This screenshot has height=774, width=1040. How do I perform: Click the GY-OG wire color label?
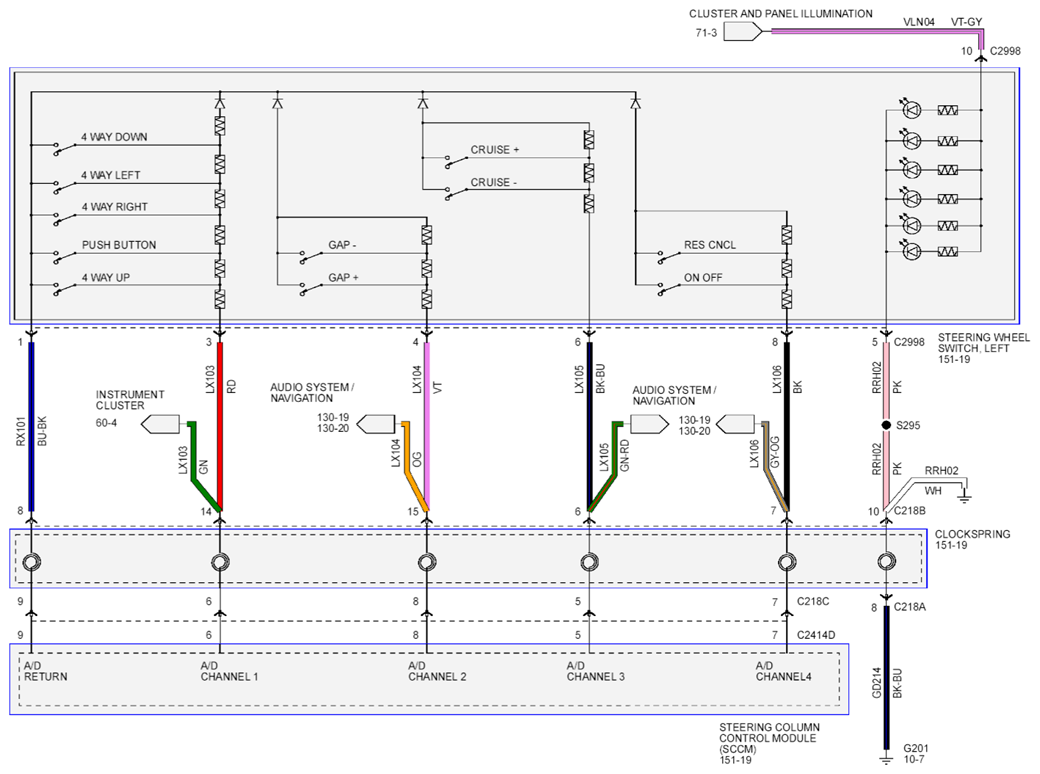click(774, 452)
